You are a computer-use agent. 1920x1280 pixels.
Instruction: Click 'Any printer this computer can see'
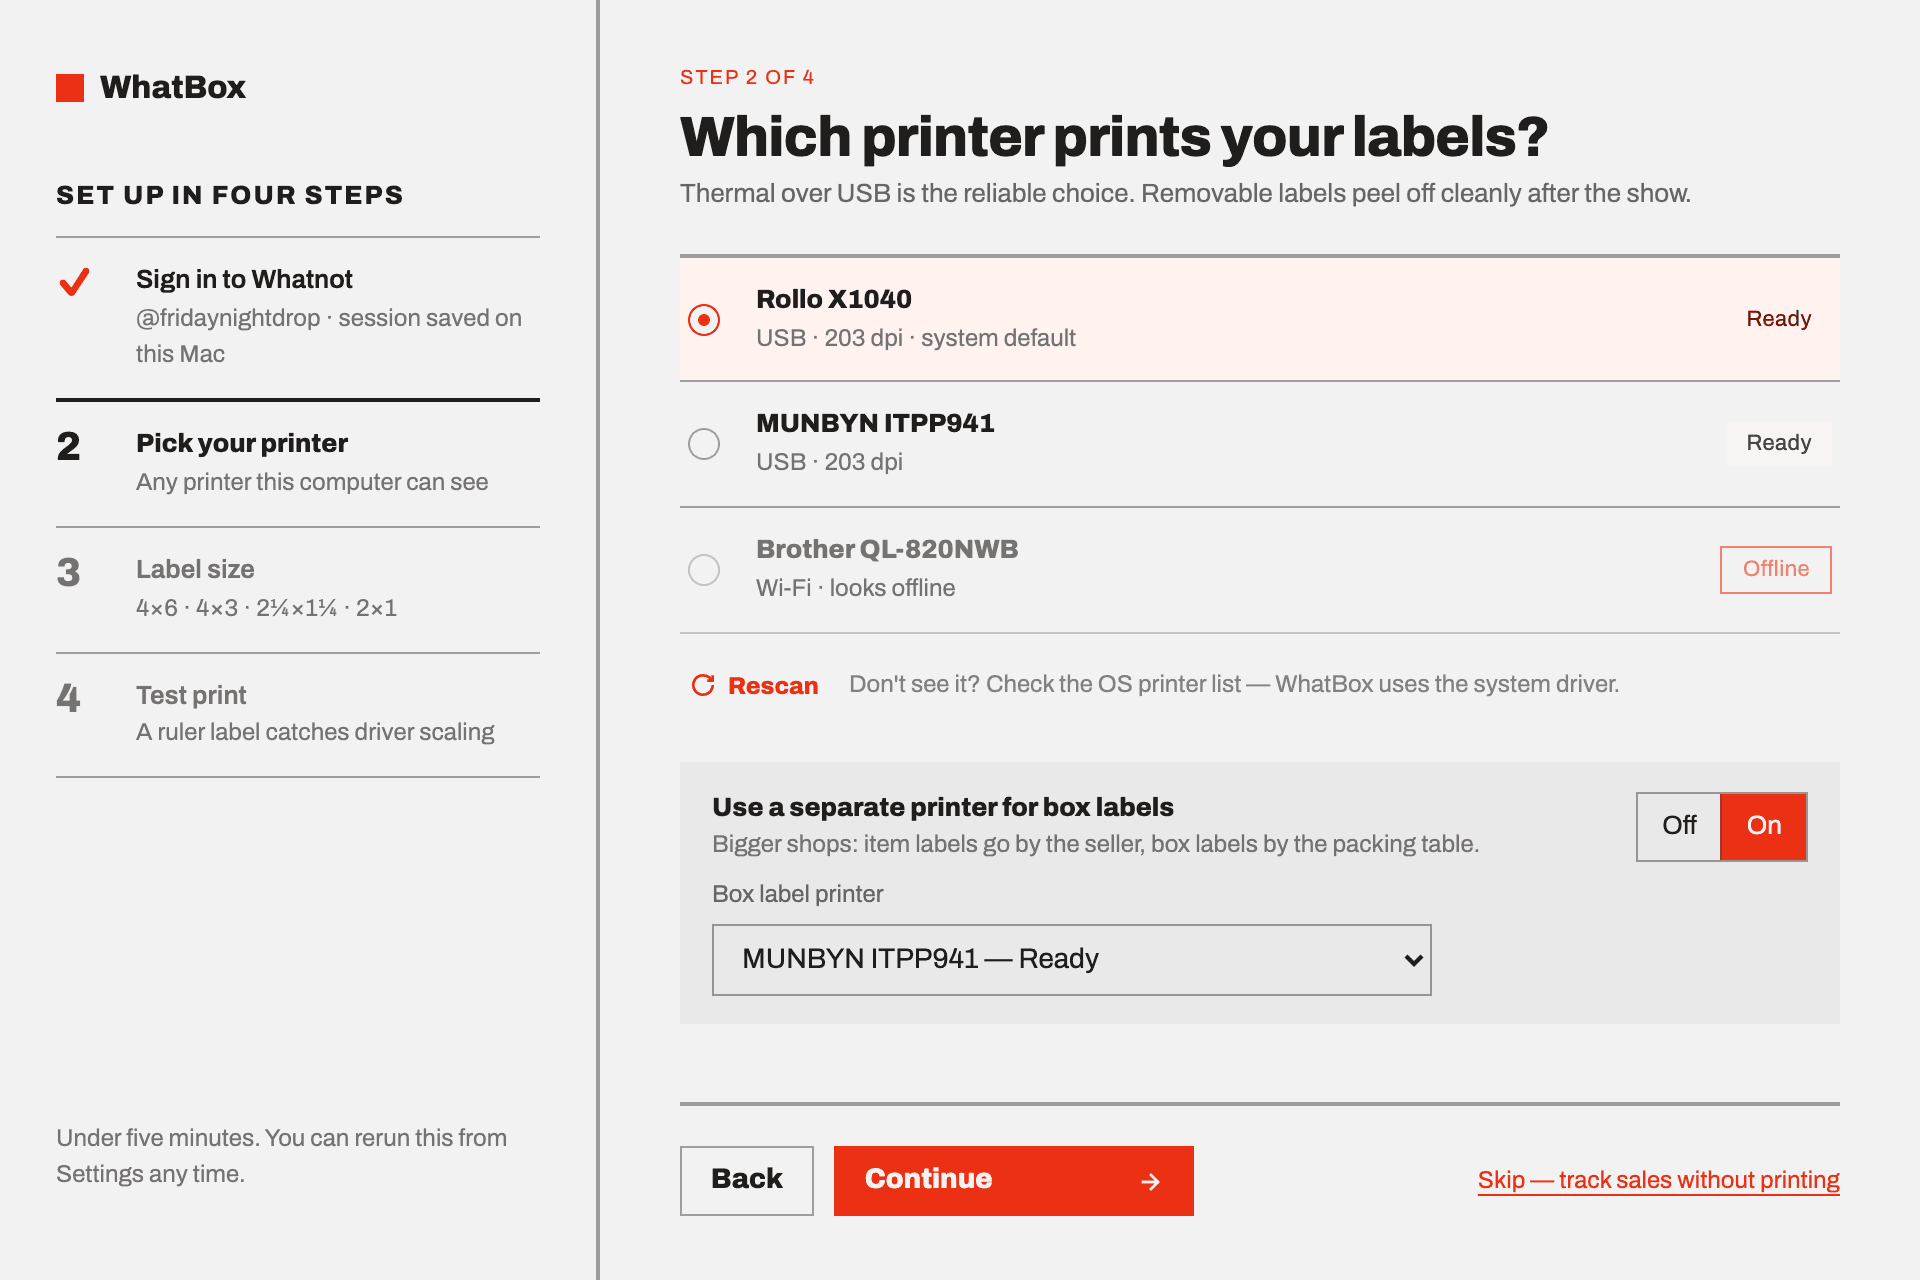(x=312, y=482)
